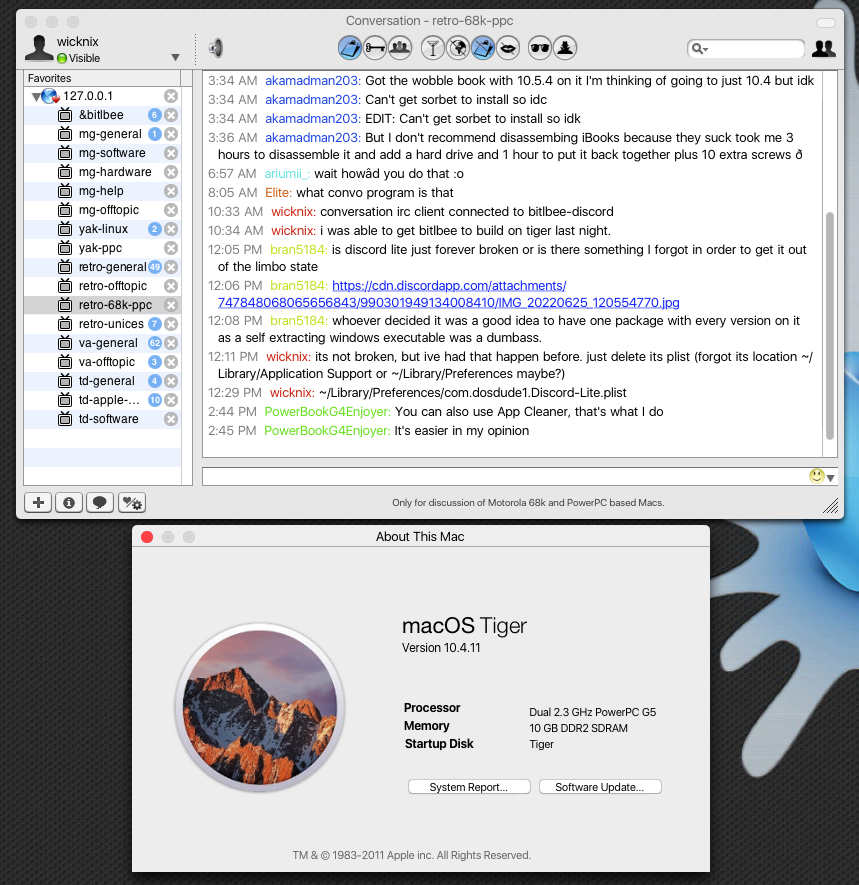Open the cdn.discordapp.com attachment link

click(x=449, y=294)
